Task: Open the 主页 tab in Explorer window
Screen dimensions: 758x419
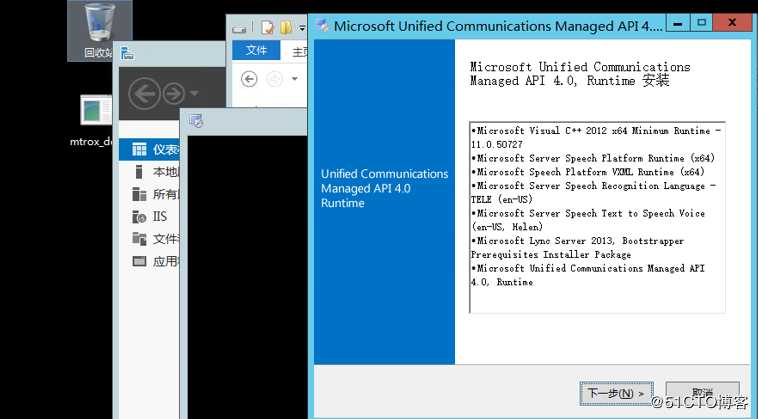Action: click(x=299, y=52)
